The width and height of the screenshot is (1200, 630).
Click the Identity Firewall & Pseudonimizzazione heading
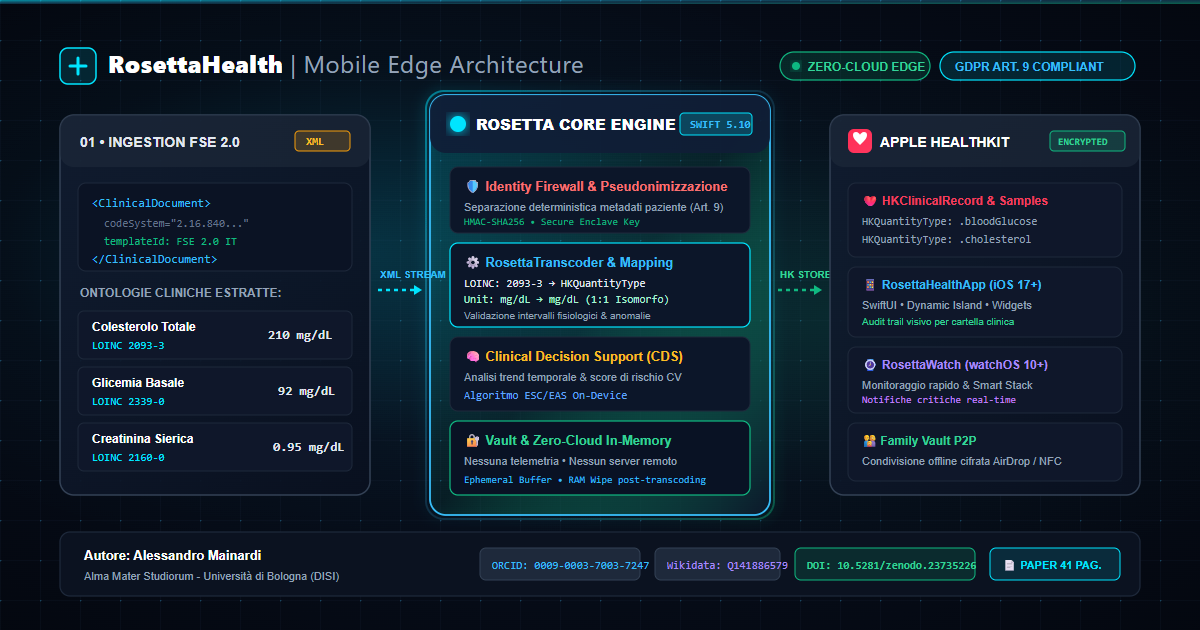pyautogui.click(x=606, y=187)
